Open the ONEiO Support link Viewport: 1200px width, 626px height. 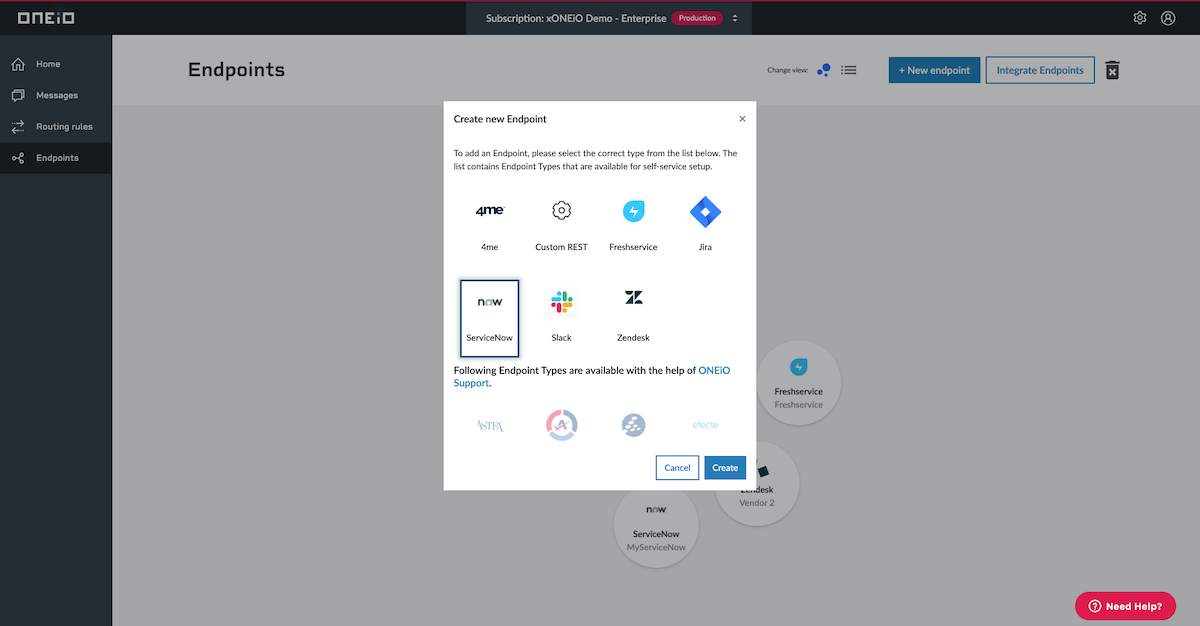(591, 376)
